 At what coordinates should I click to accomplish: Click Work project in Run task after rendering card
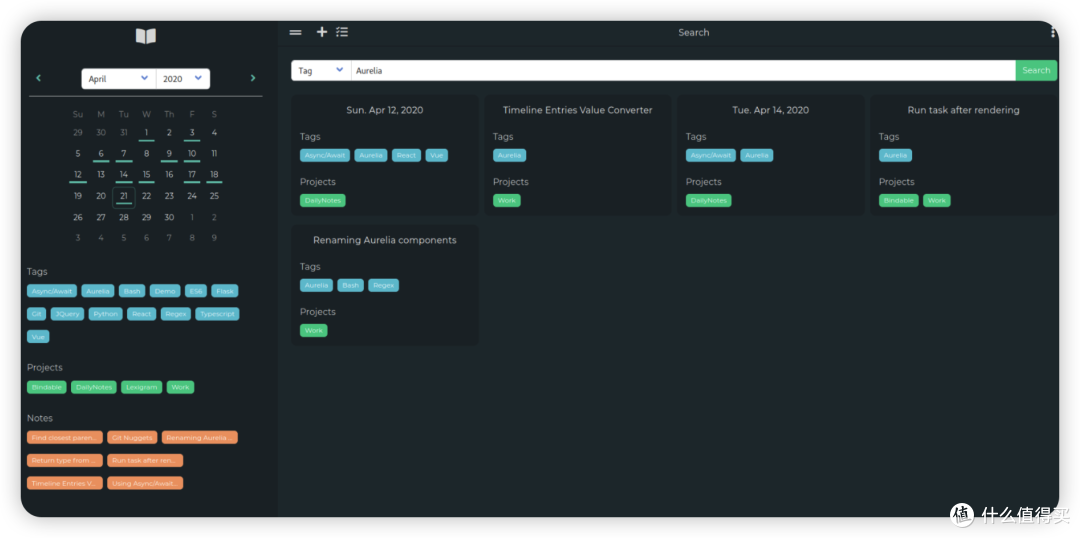click(x=937, y=200)
